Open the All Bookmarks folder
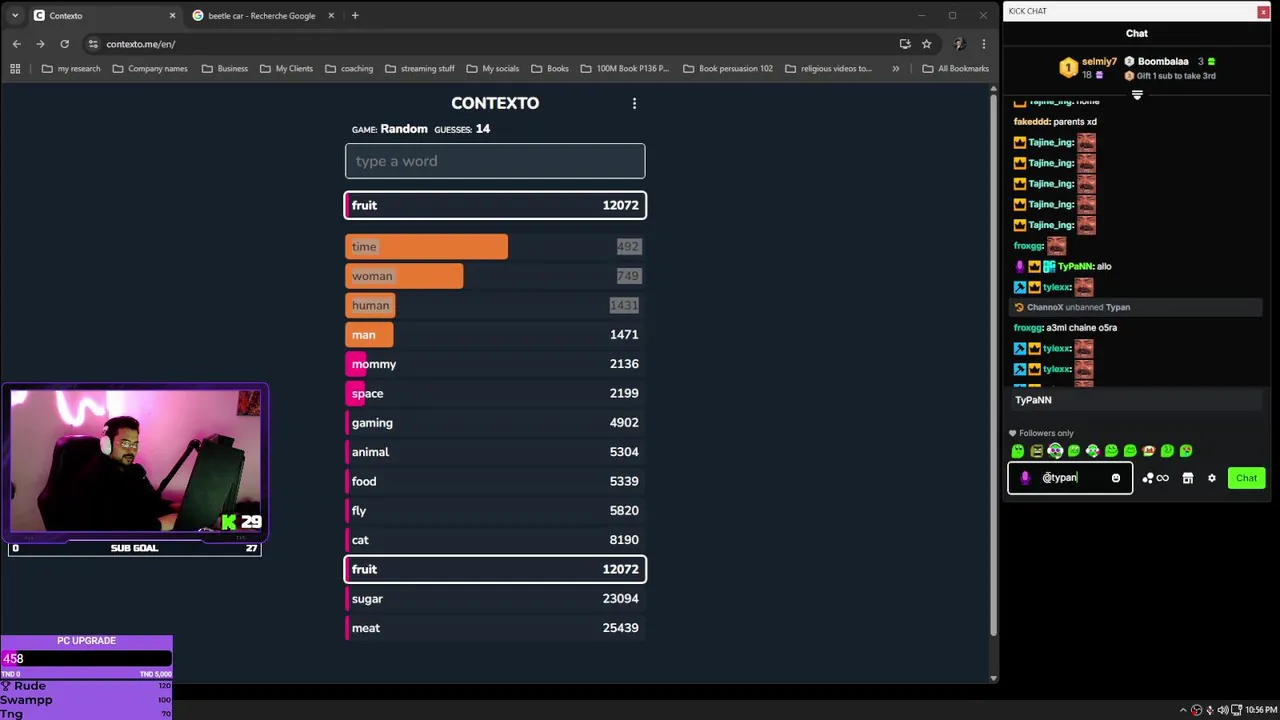This screenshot has height=720, width=1280. 955,69
